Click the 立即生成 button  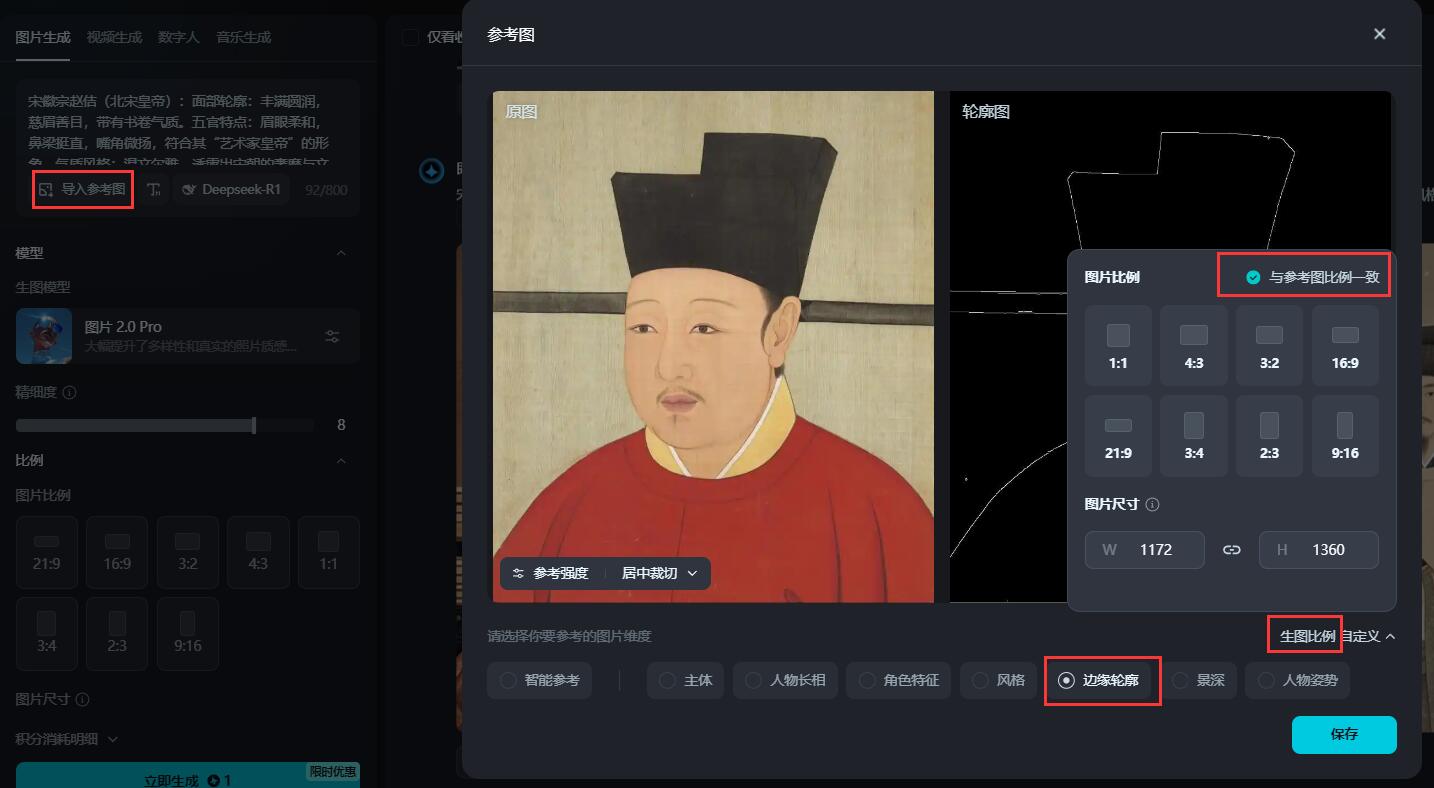188,776
